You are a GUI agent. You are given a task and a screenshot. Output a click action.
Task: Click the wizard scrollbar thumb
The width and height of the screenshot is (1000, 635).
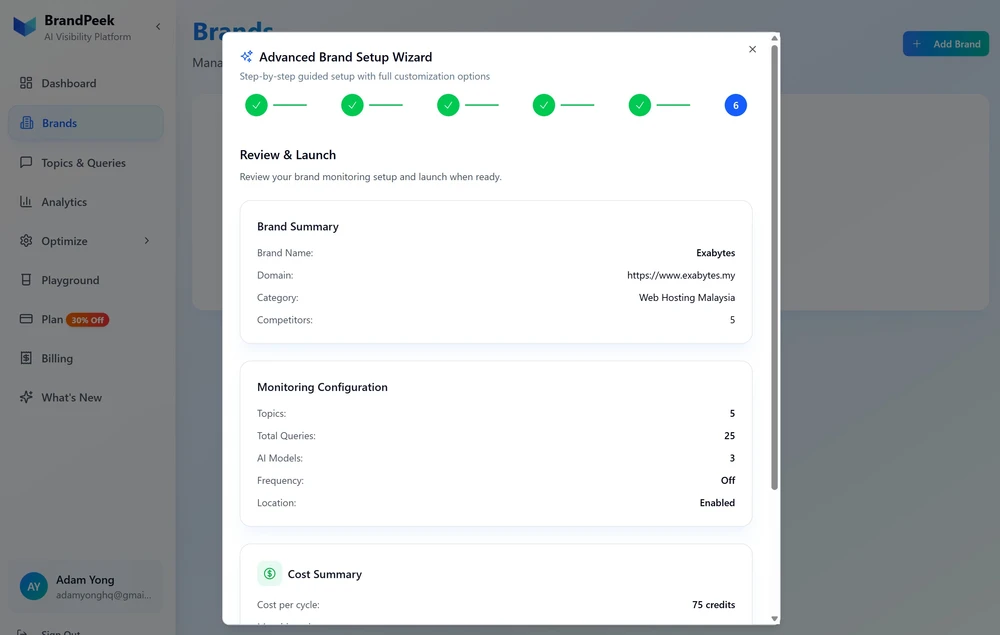coord(774,266)
